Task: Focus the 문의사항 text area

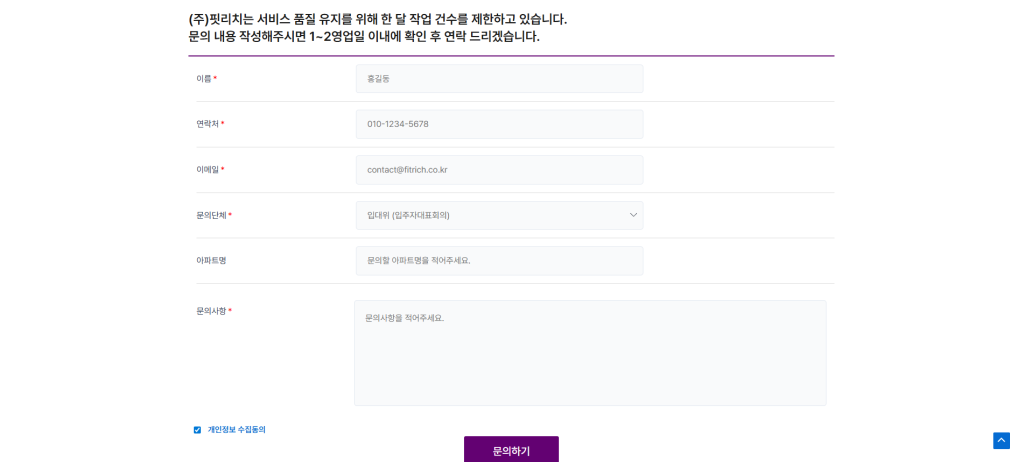Action: coord(590,353)
